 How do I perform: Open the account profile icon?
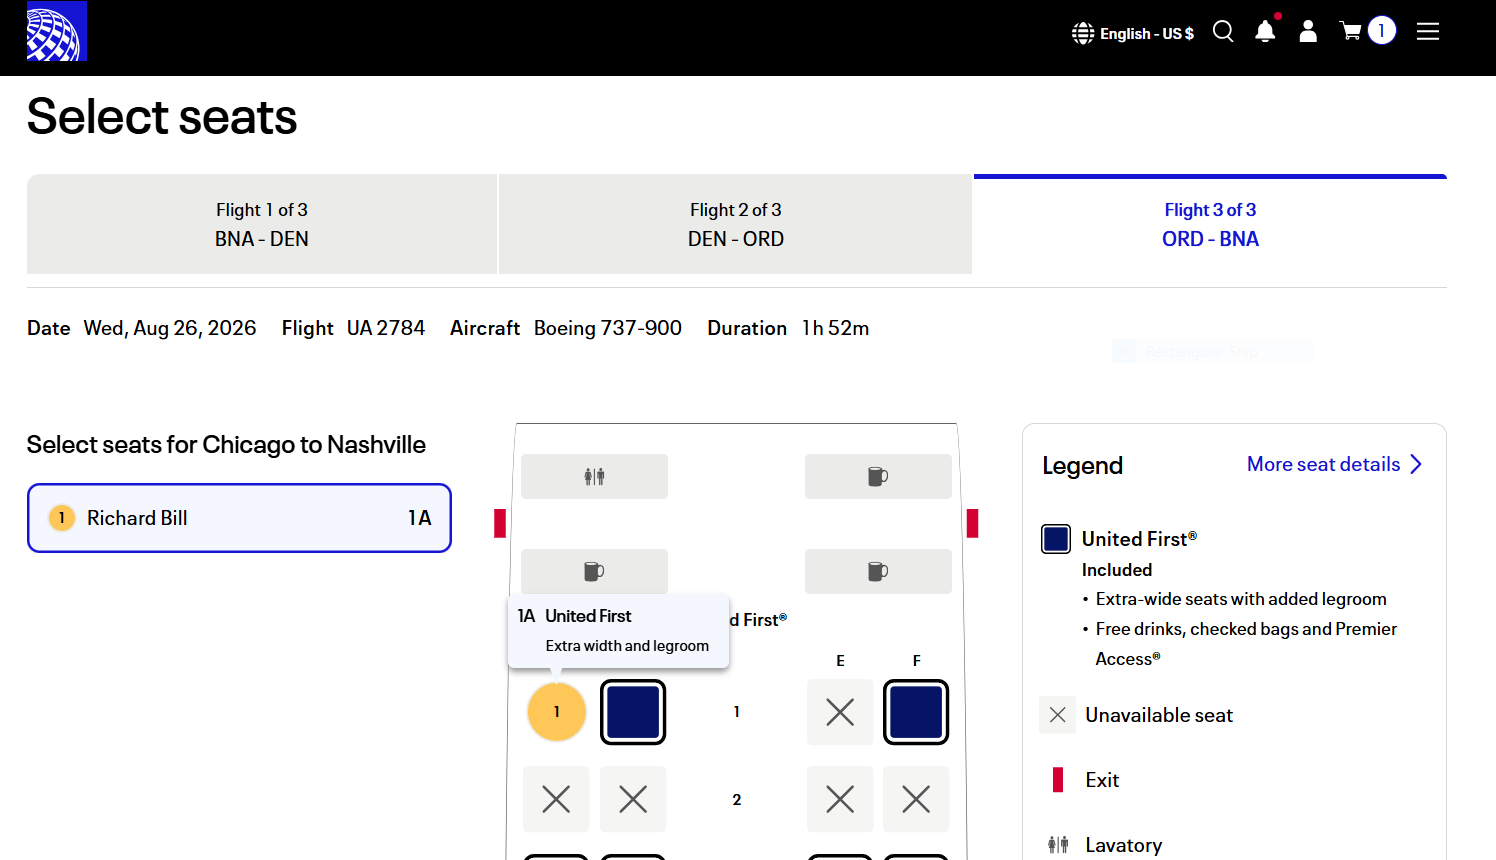(x=1308, y=32)
